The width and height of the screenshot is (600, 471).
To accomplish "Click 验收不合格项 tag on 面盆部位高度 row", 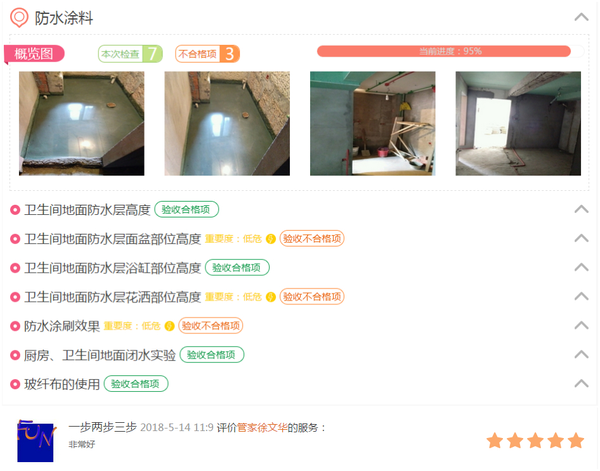I will (x=312, y=239).
